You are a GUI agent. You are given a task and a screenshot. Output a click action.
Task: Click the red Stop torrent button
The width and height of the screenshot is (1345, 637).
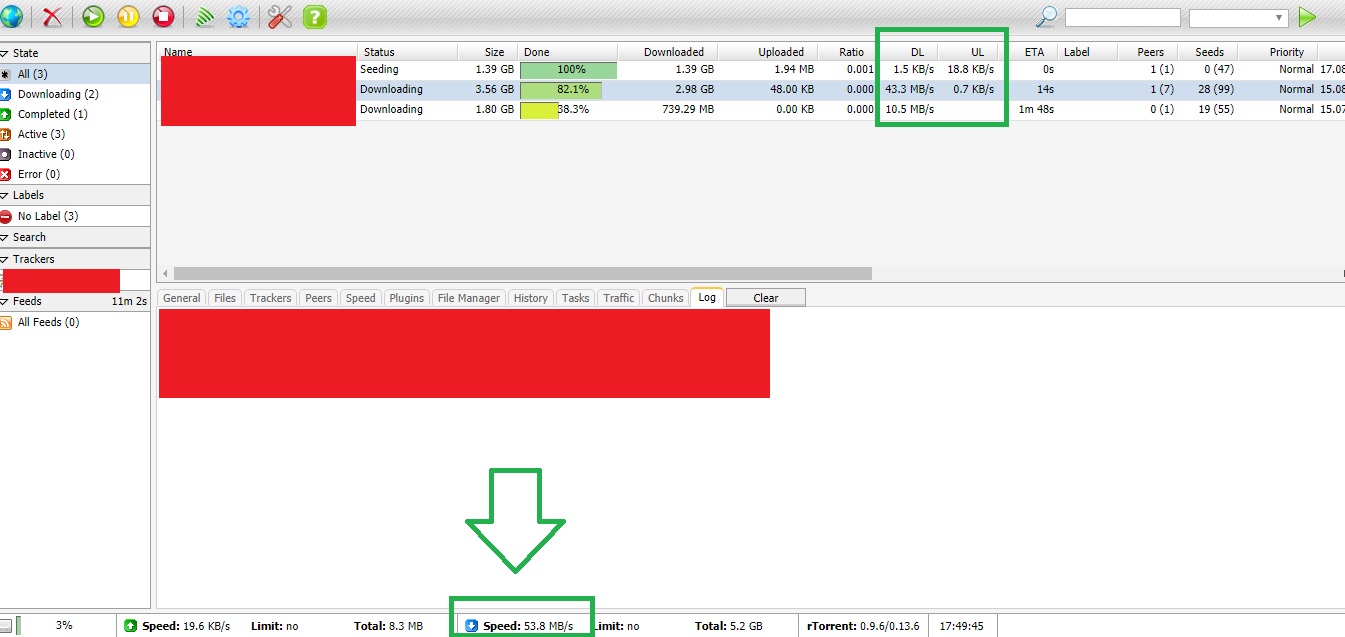(x=163, y=16)
